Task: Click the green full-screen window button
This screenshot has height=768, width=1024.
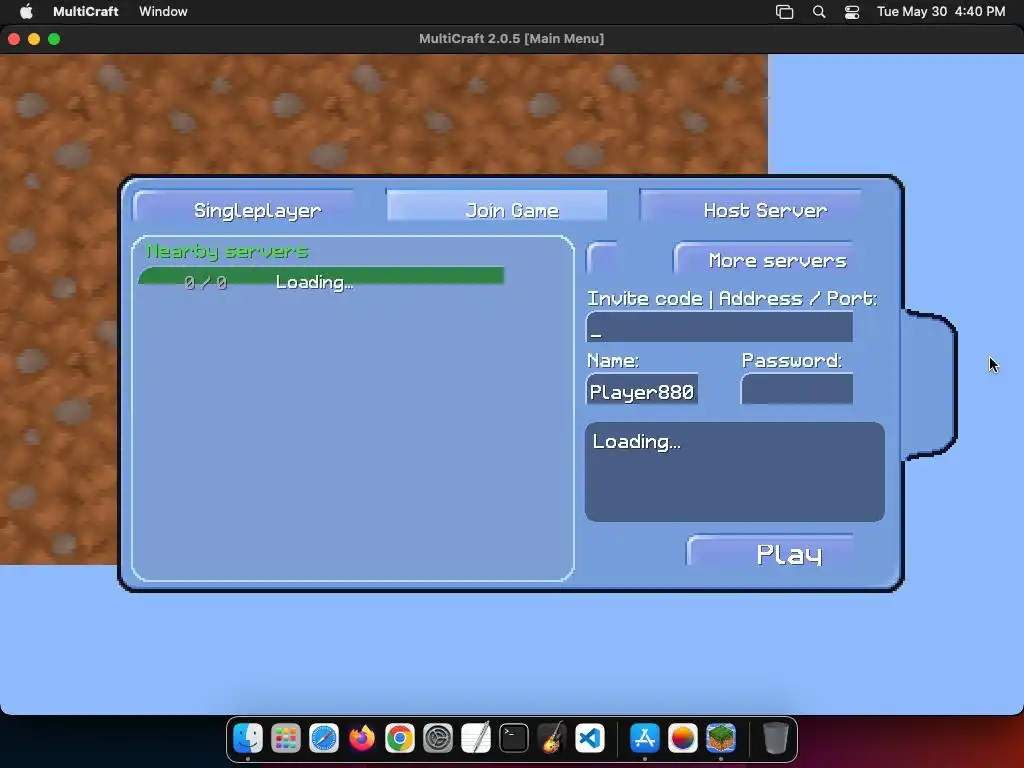Action: coord(54,39)
